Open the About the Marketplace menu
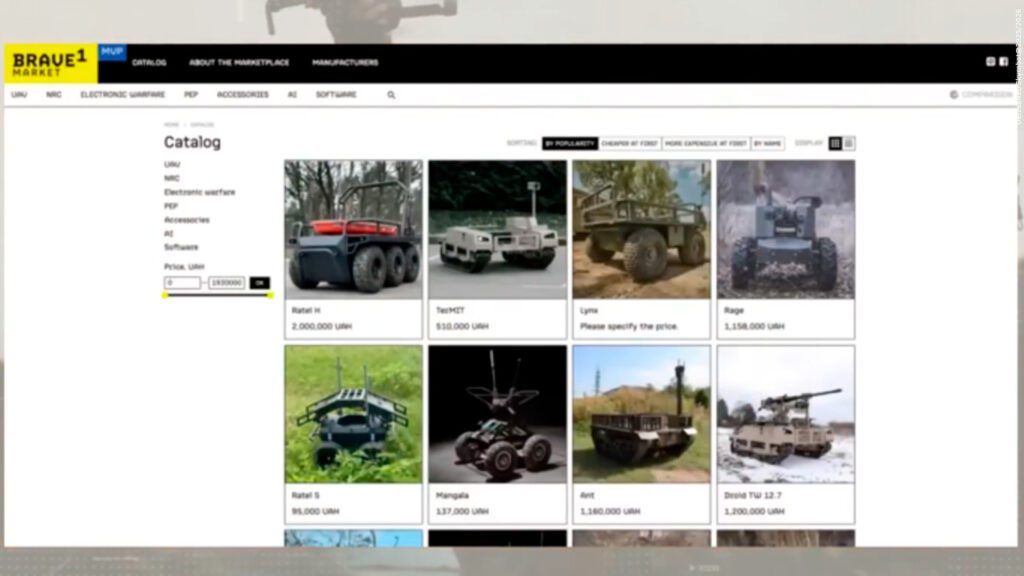The width and height of the screenshot is (1024, 576). (239, 63)
